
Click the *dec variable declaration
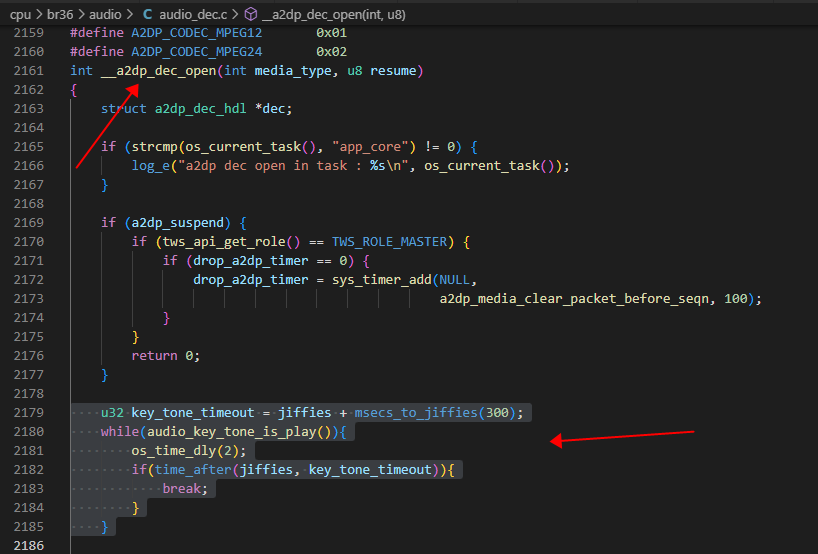coord(270,109)
